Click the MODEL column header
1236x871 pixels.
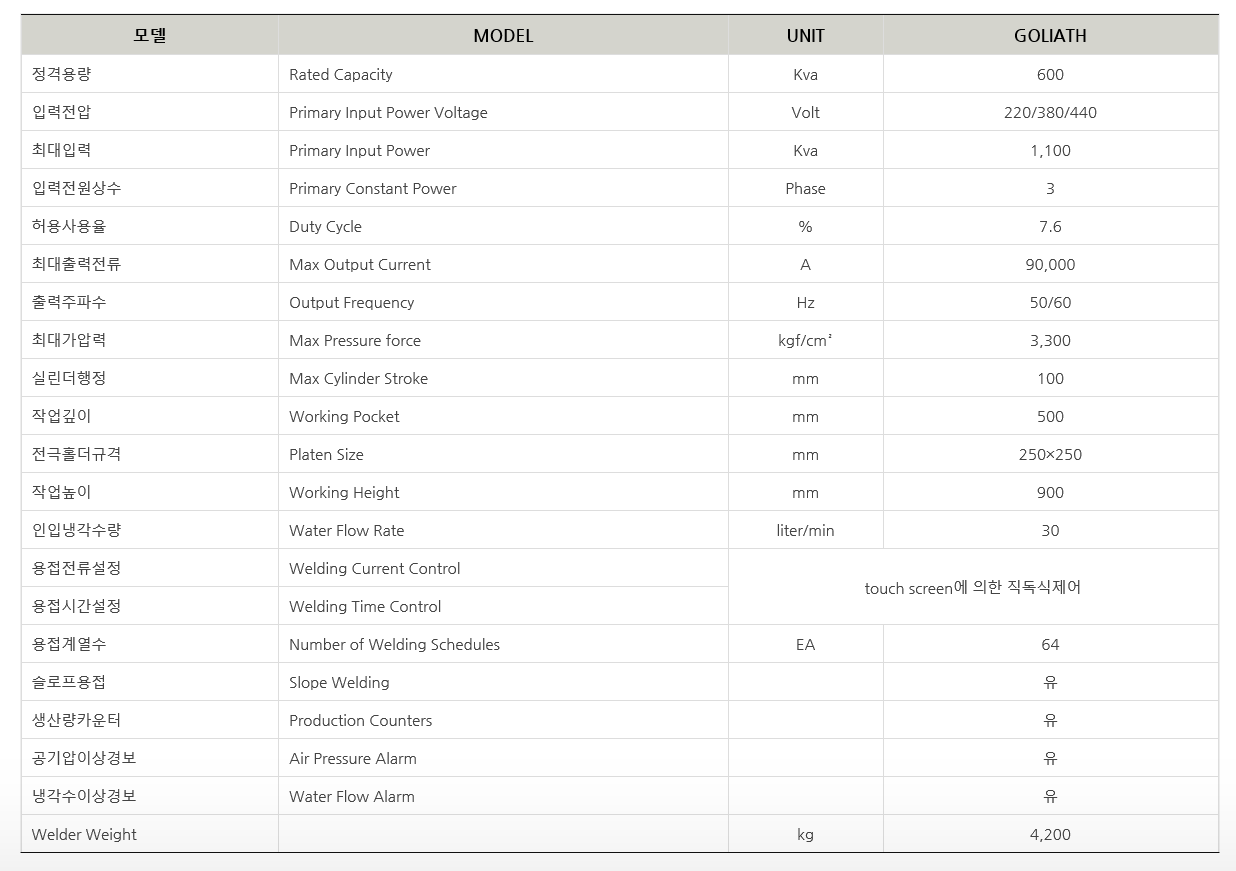(x=503, y=36)
